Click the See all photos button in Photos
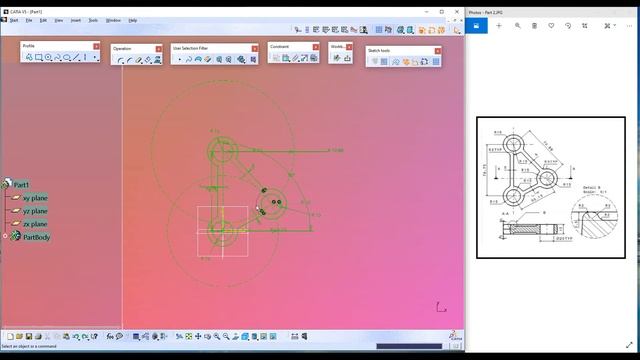This screenshot has width=640, height=360. (476, 26)
